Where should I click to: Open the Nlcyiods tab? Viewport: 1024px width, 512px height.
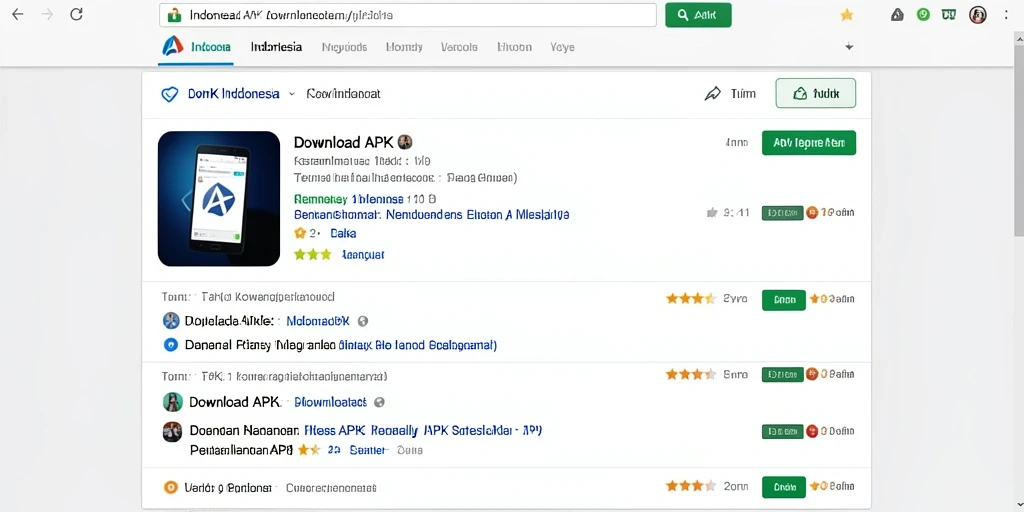344,47
